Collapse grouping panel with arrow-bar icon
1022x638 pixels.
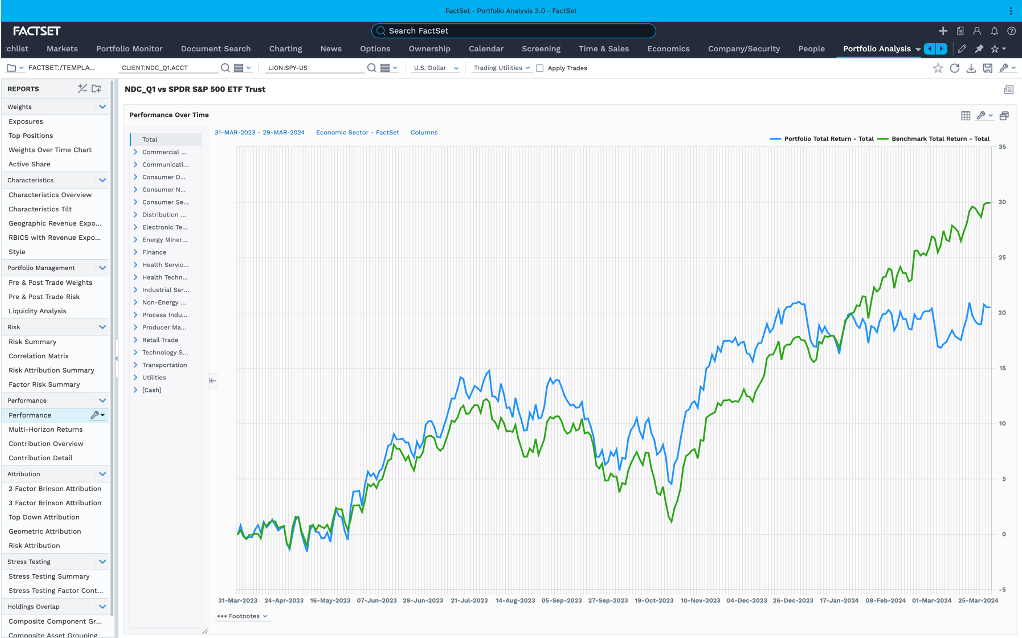pyautogui.click(x=212, y=381)
